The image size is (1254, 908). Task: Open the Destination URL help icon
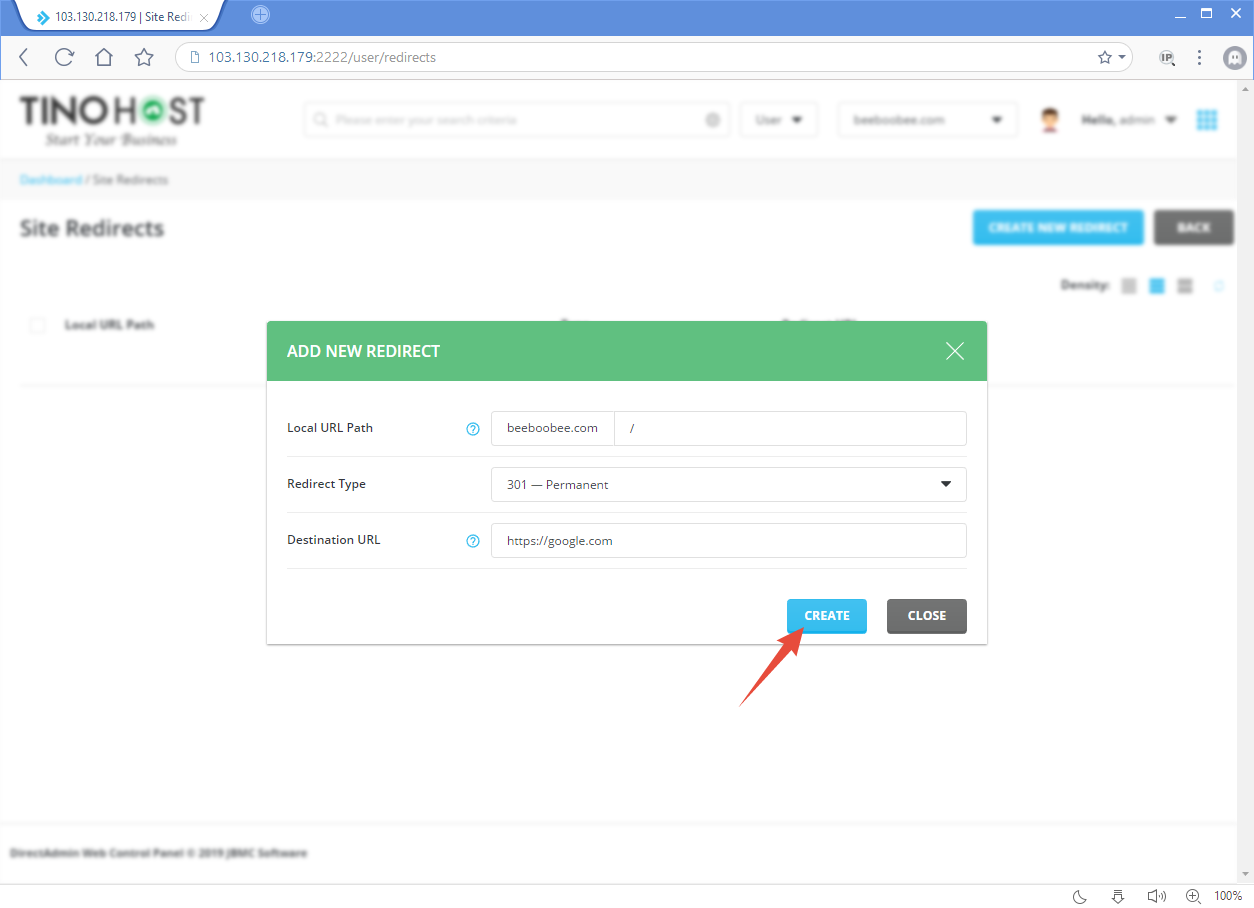click(472, 540)
